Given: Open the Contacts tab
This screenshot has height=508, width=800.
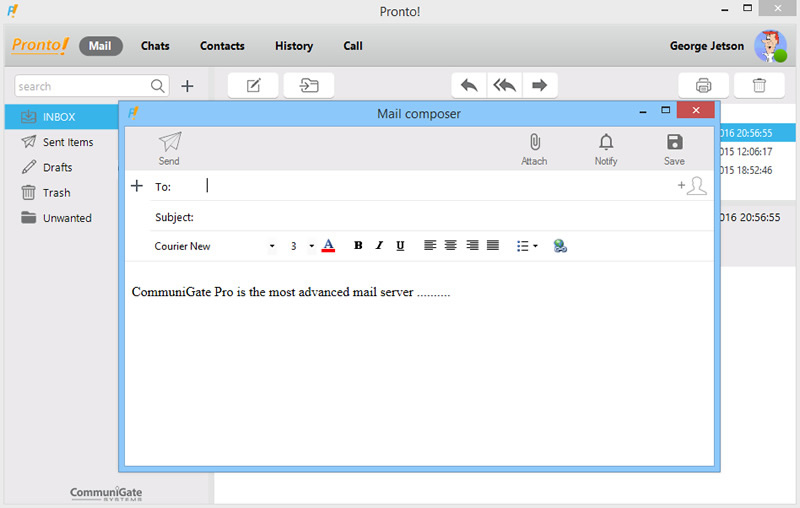Looking at the screenshot, I should pos(222,46).
